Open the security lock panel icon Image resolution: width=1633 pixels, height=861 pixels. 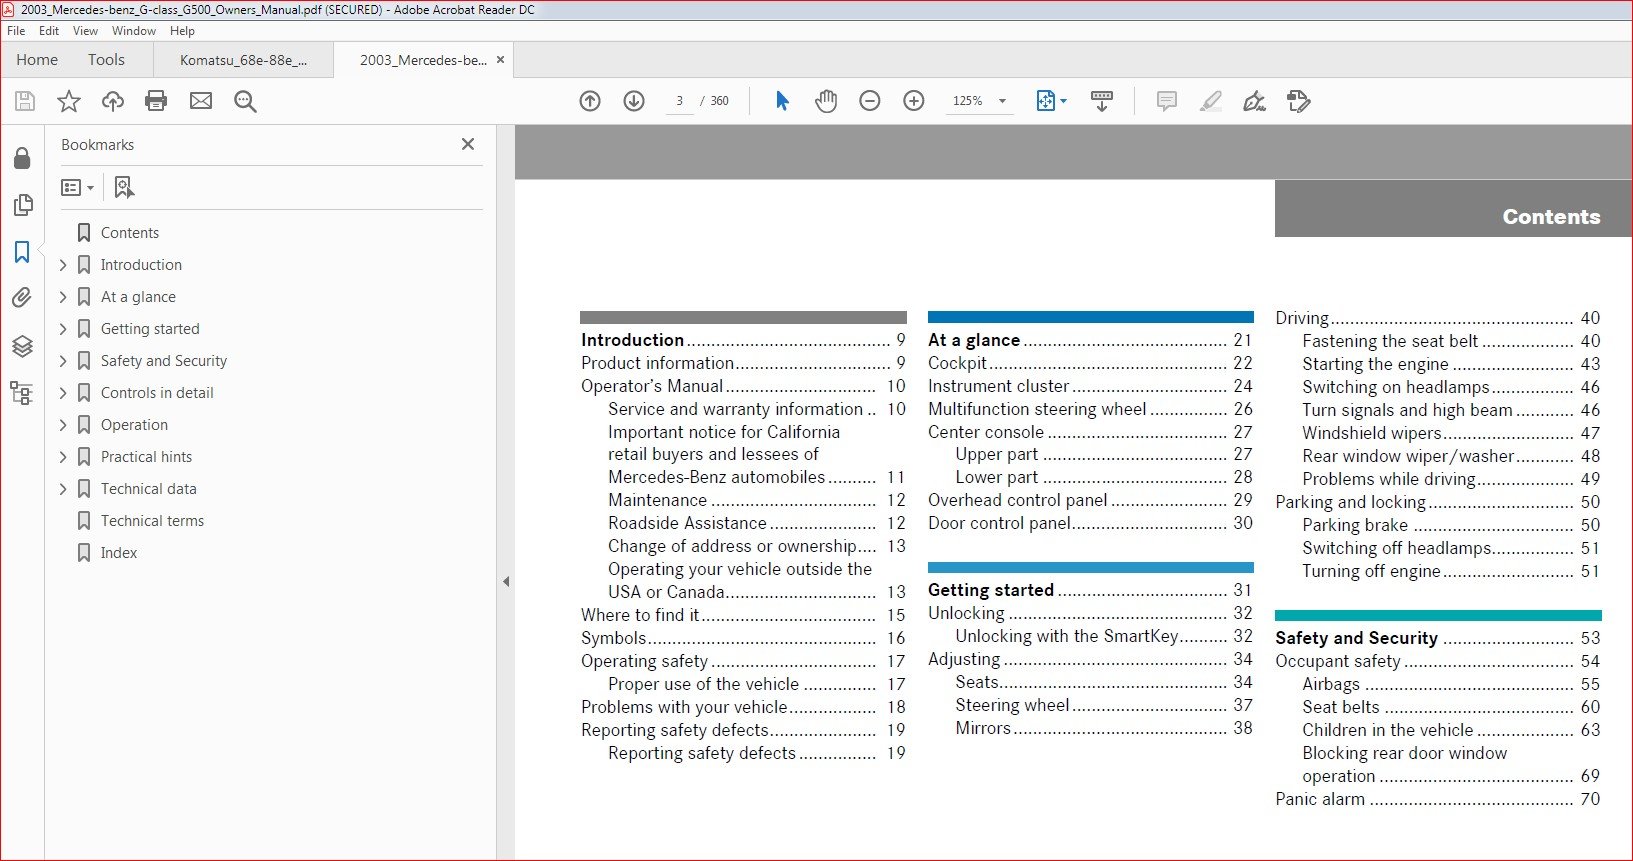tap(22, 158)
